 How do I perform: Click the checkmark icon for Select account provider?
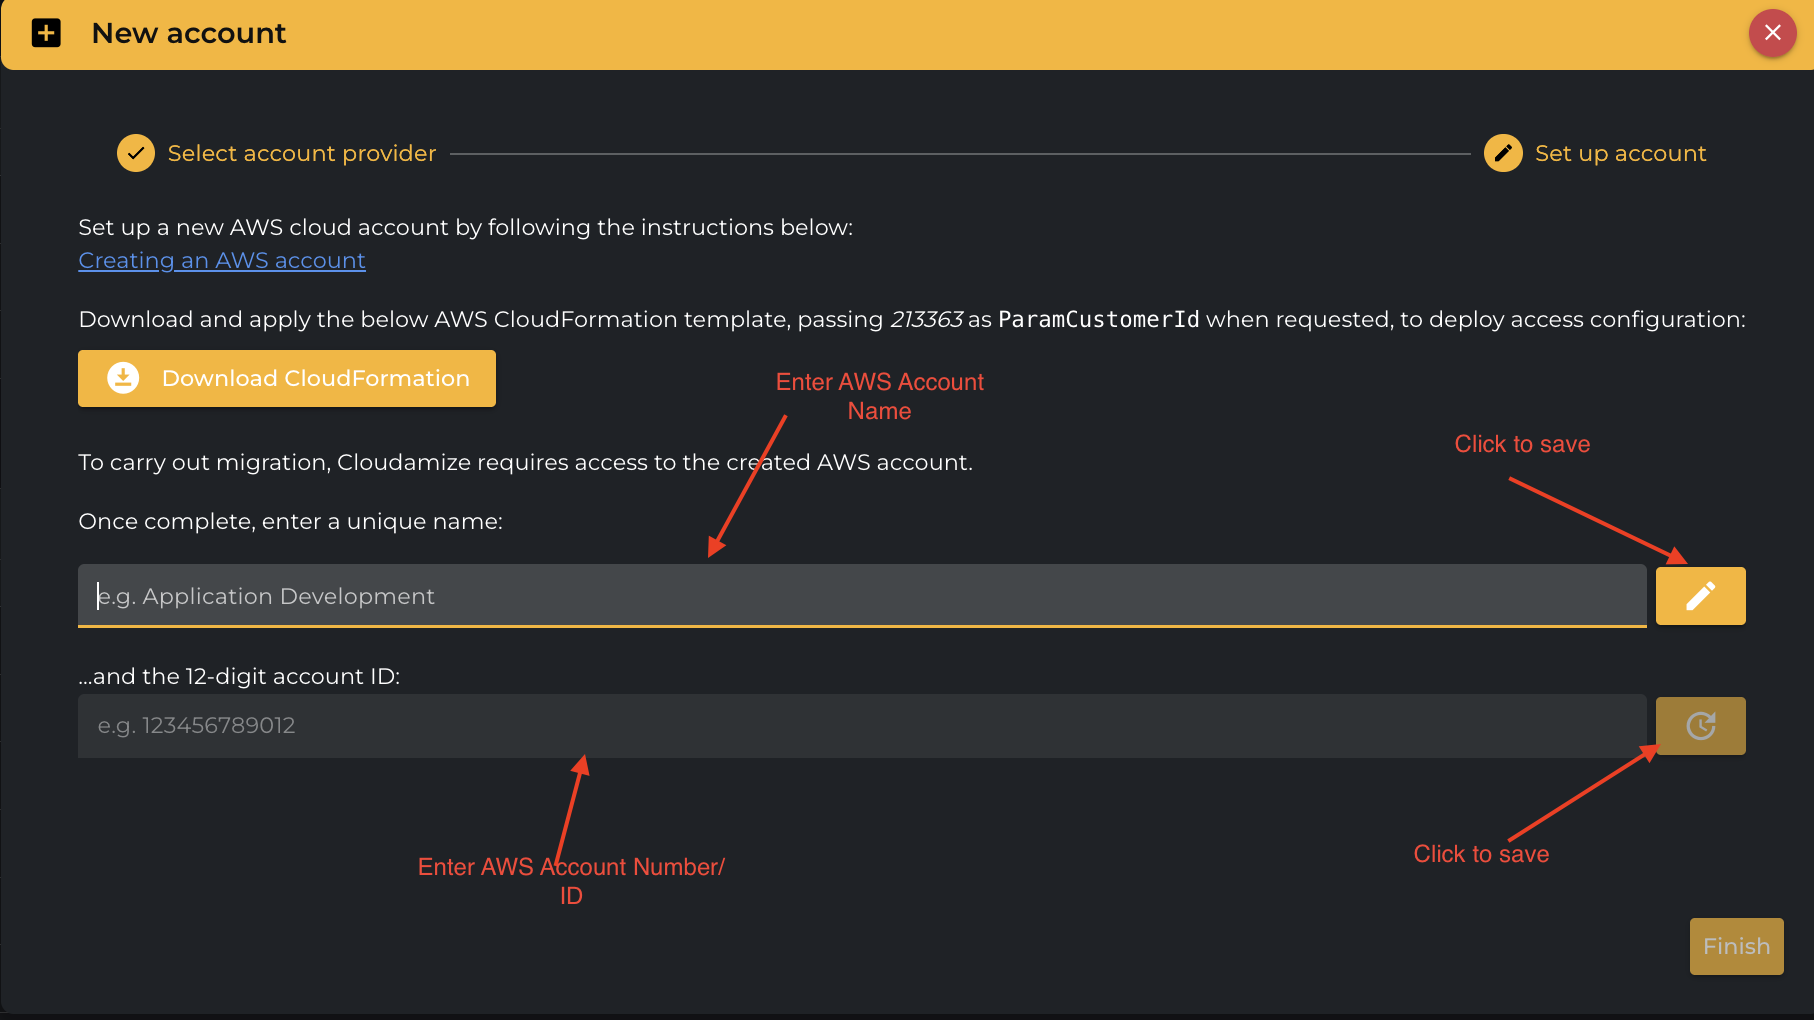tap(136, 153)
